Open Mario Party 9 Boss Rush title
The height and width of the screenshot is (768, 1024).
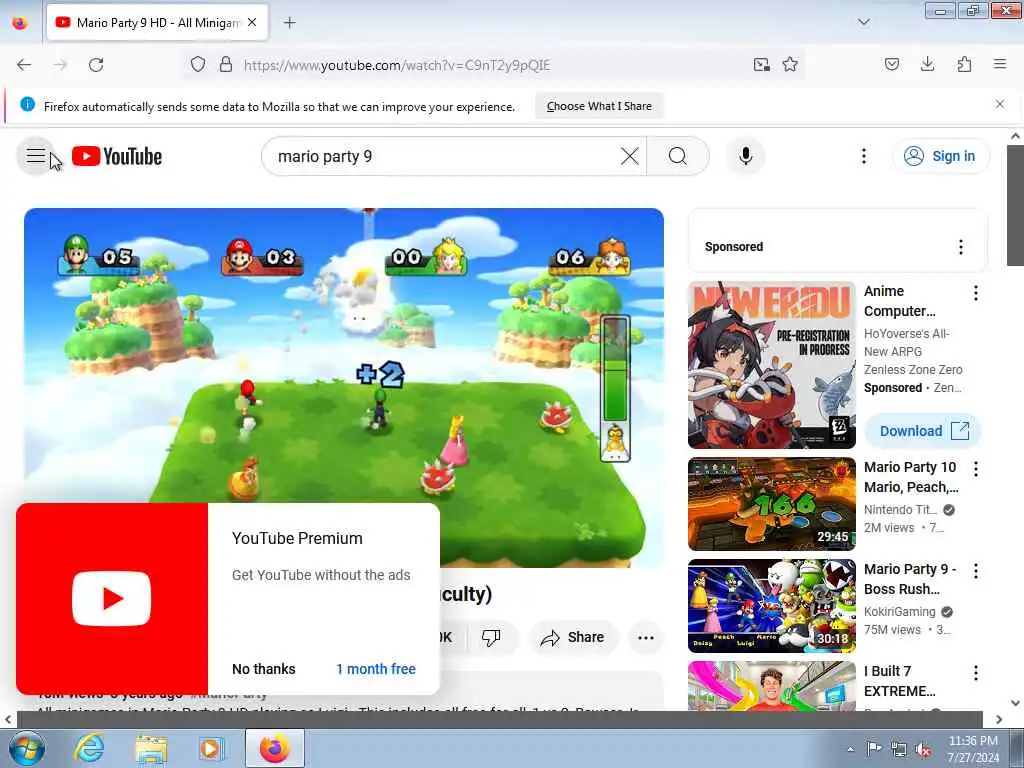pos(910,579)
